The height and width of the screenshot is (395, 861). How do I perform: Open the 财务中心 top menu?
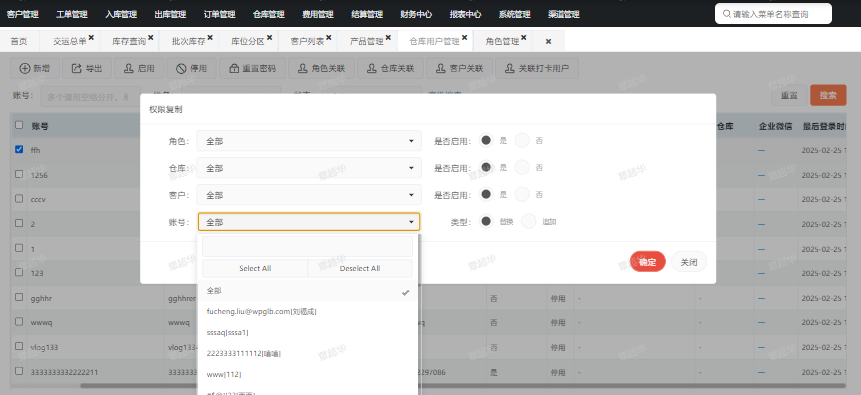[x=416, y=15]
